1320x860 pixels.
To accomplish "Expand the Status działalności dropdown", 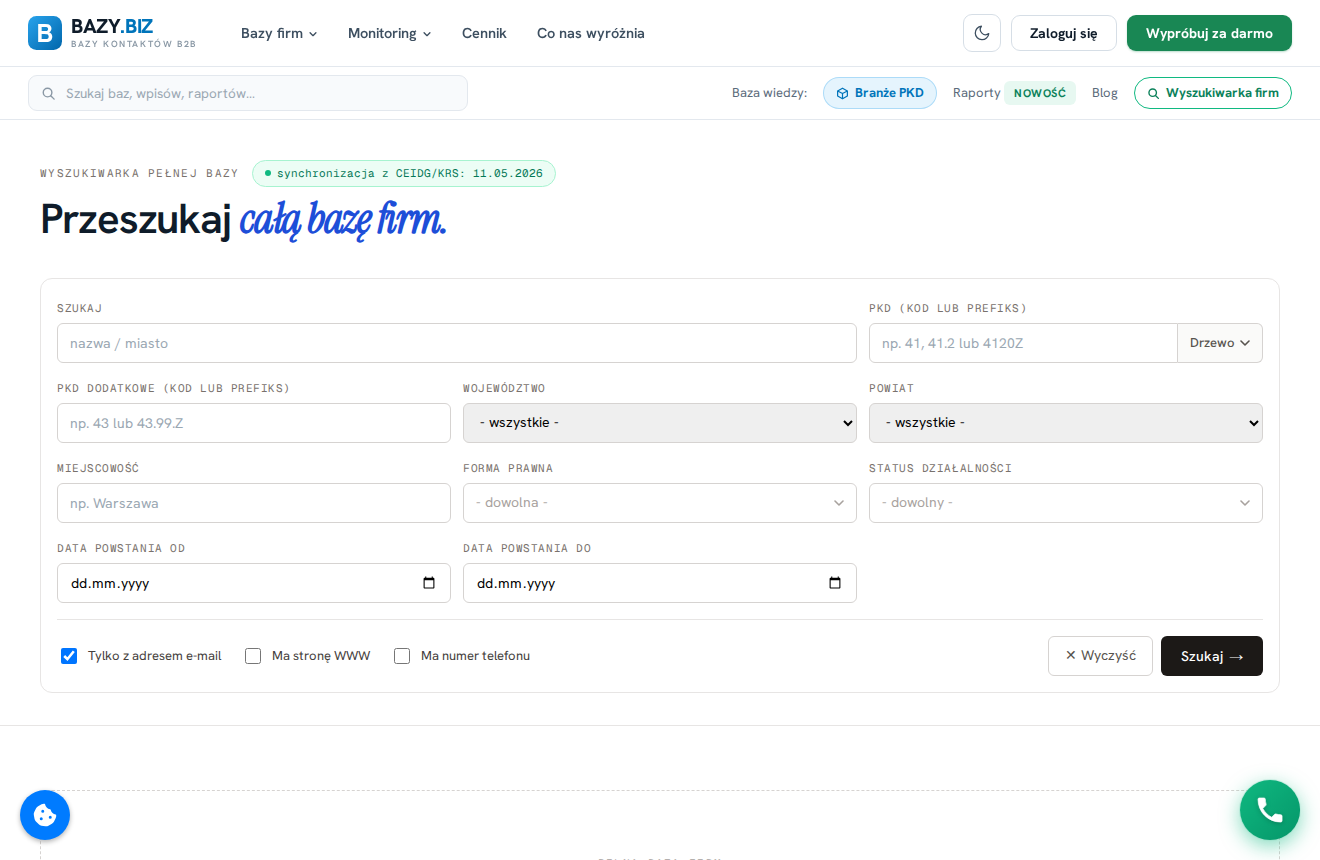I will [x=1066, y=503].
